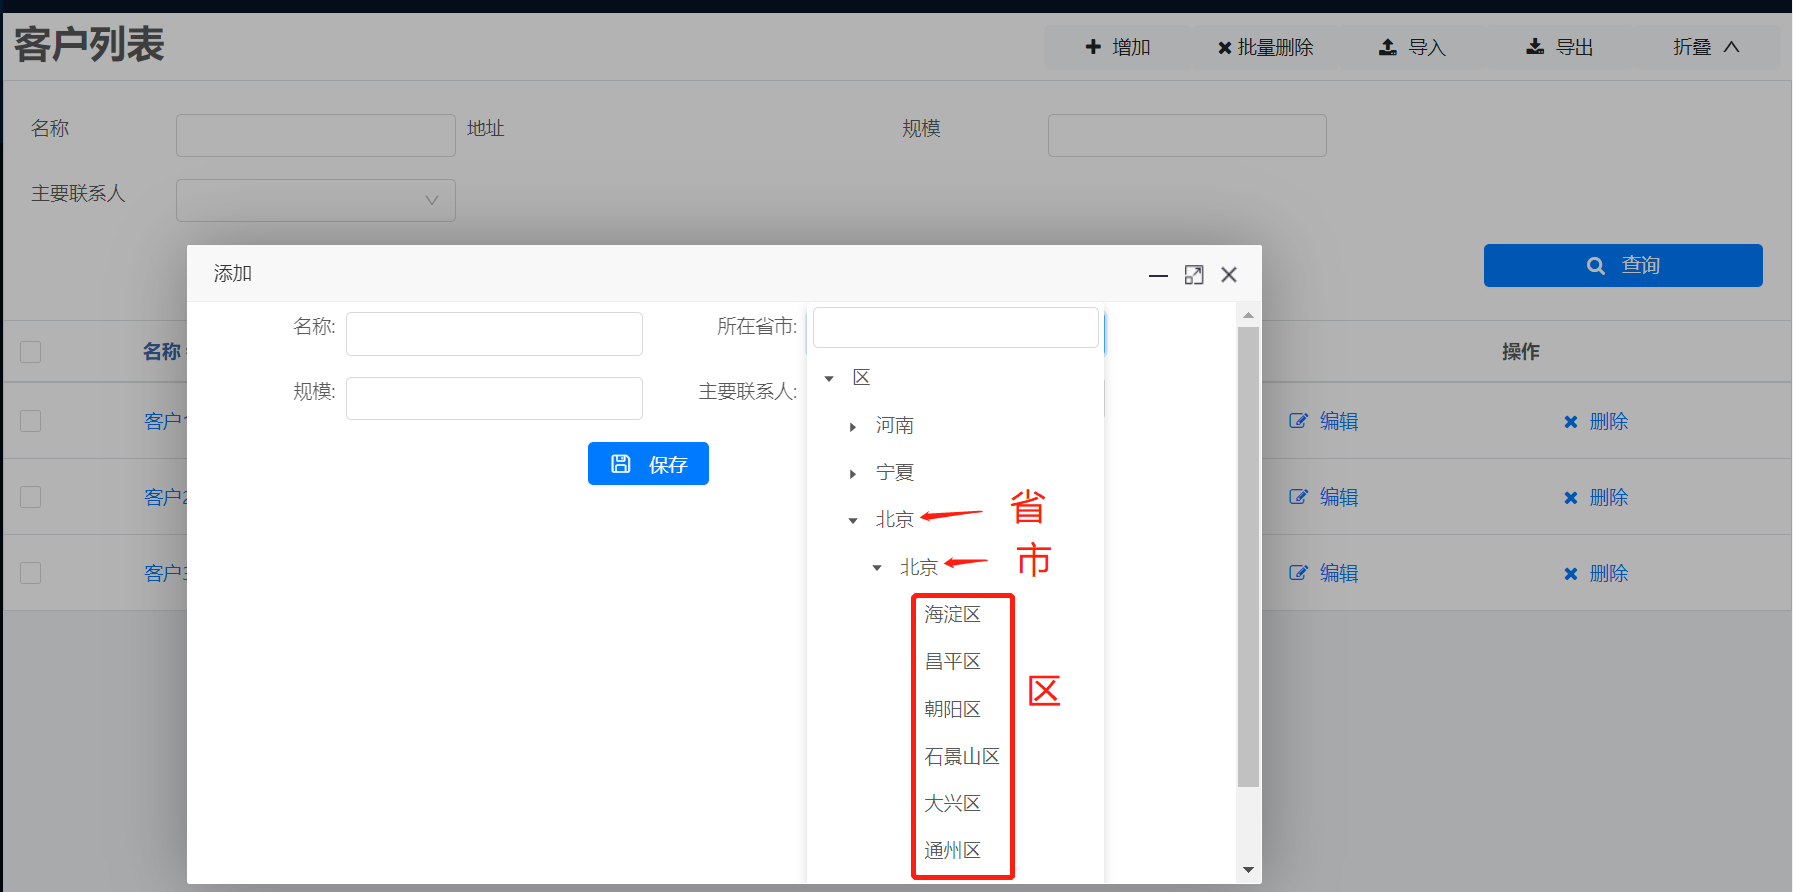Click 编辑 for the third customer row
The width and height of the screenshot is (1793, 892).
(x=1324, y=573)
